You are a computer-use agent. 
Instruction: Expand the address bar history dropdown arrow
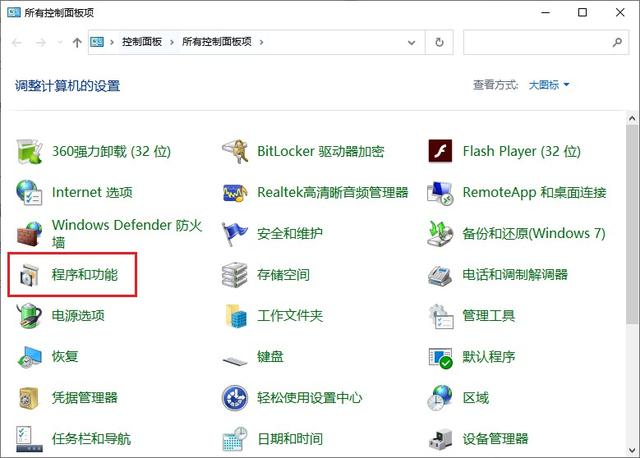[411, 42]
